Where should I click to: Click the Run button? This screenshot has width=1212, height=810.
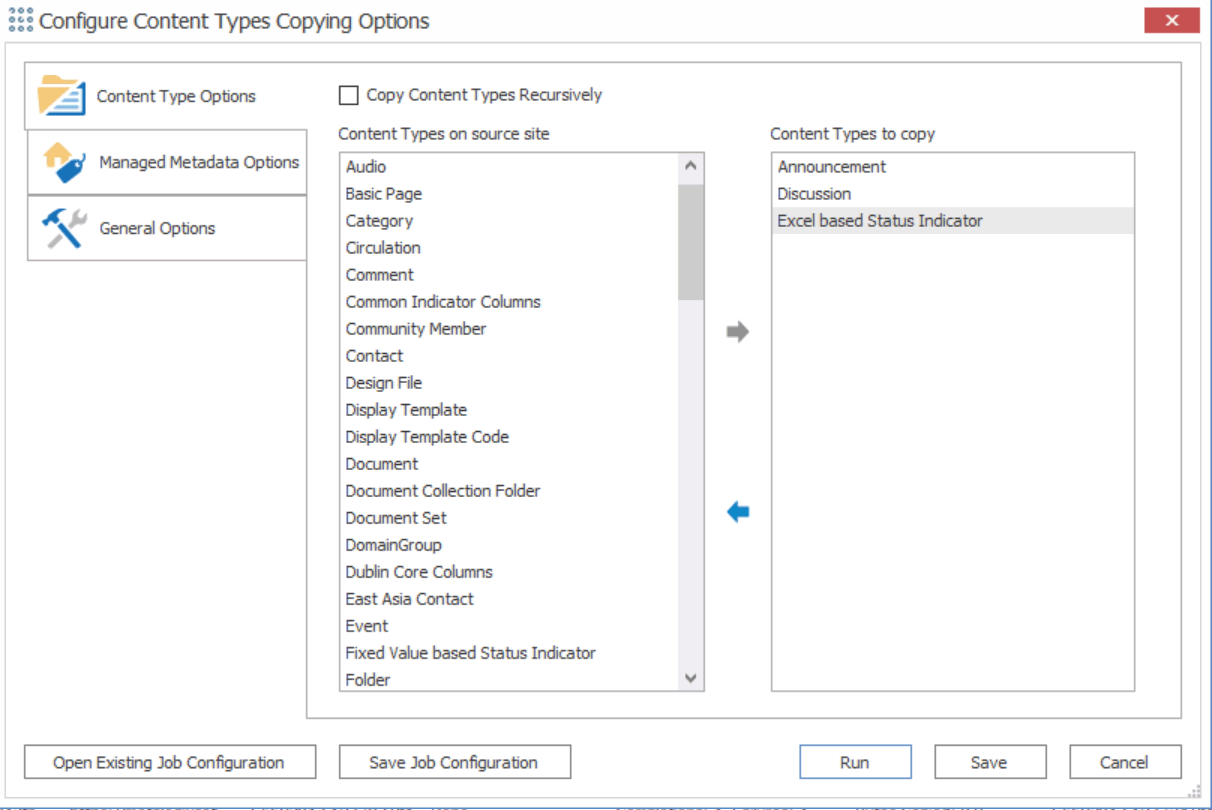pos(855,761)
